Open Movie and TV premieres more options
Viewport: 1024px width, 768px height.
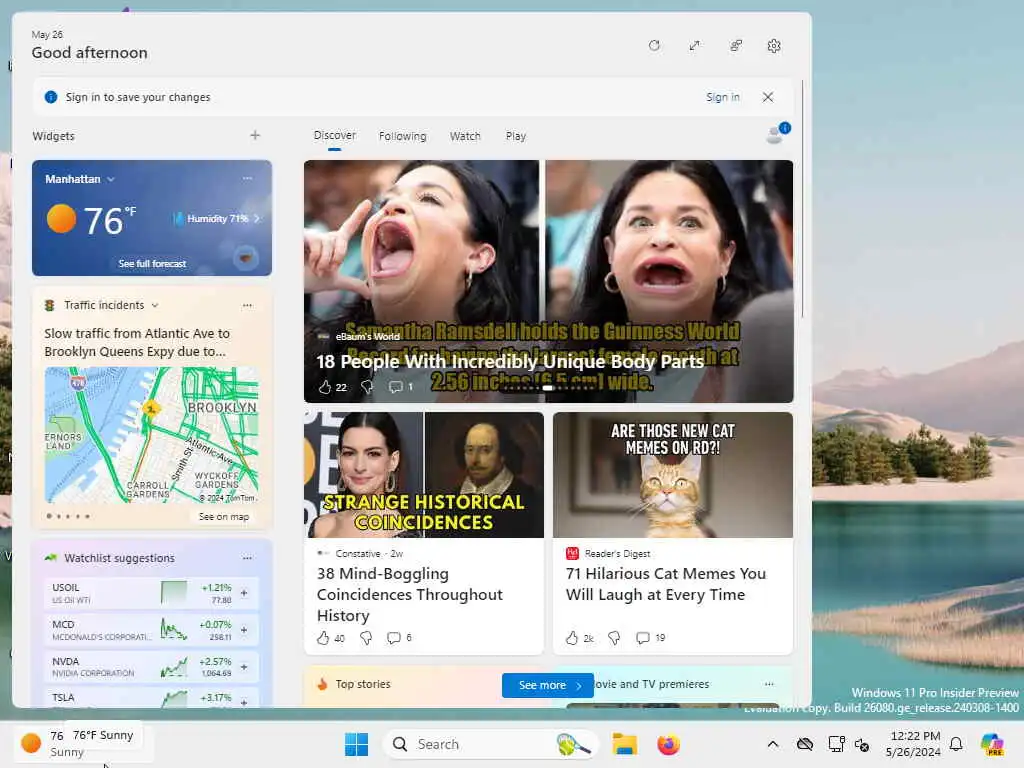click(x=769, y=684)
